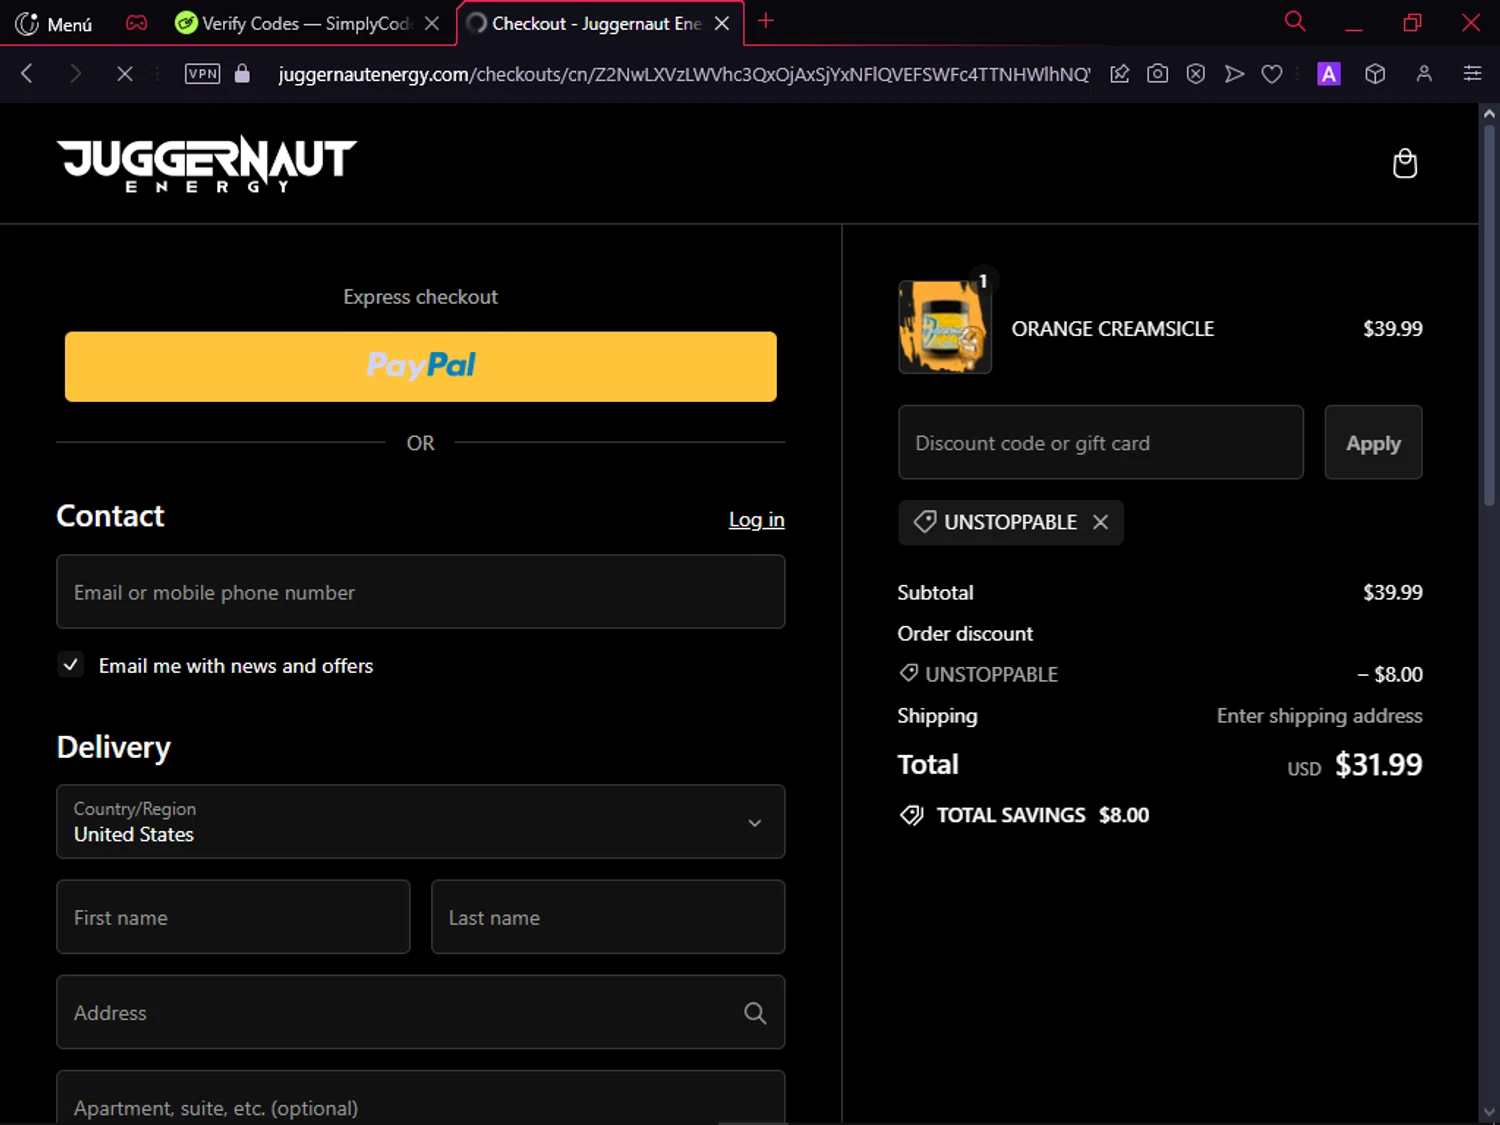Switch to Verify Codes — SimplyCodes tab
Viewport: 1500px width, 1125px height.
coord(305,23)
